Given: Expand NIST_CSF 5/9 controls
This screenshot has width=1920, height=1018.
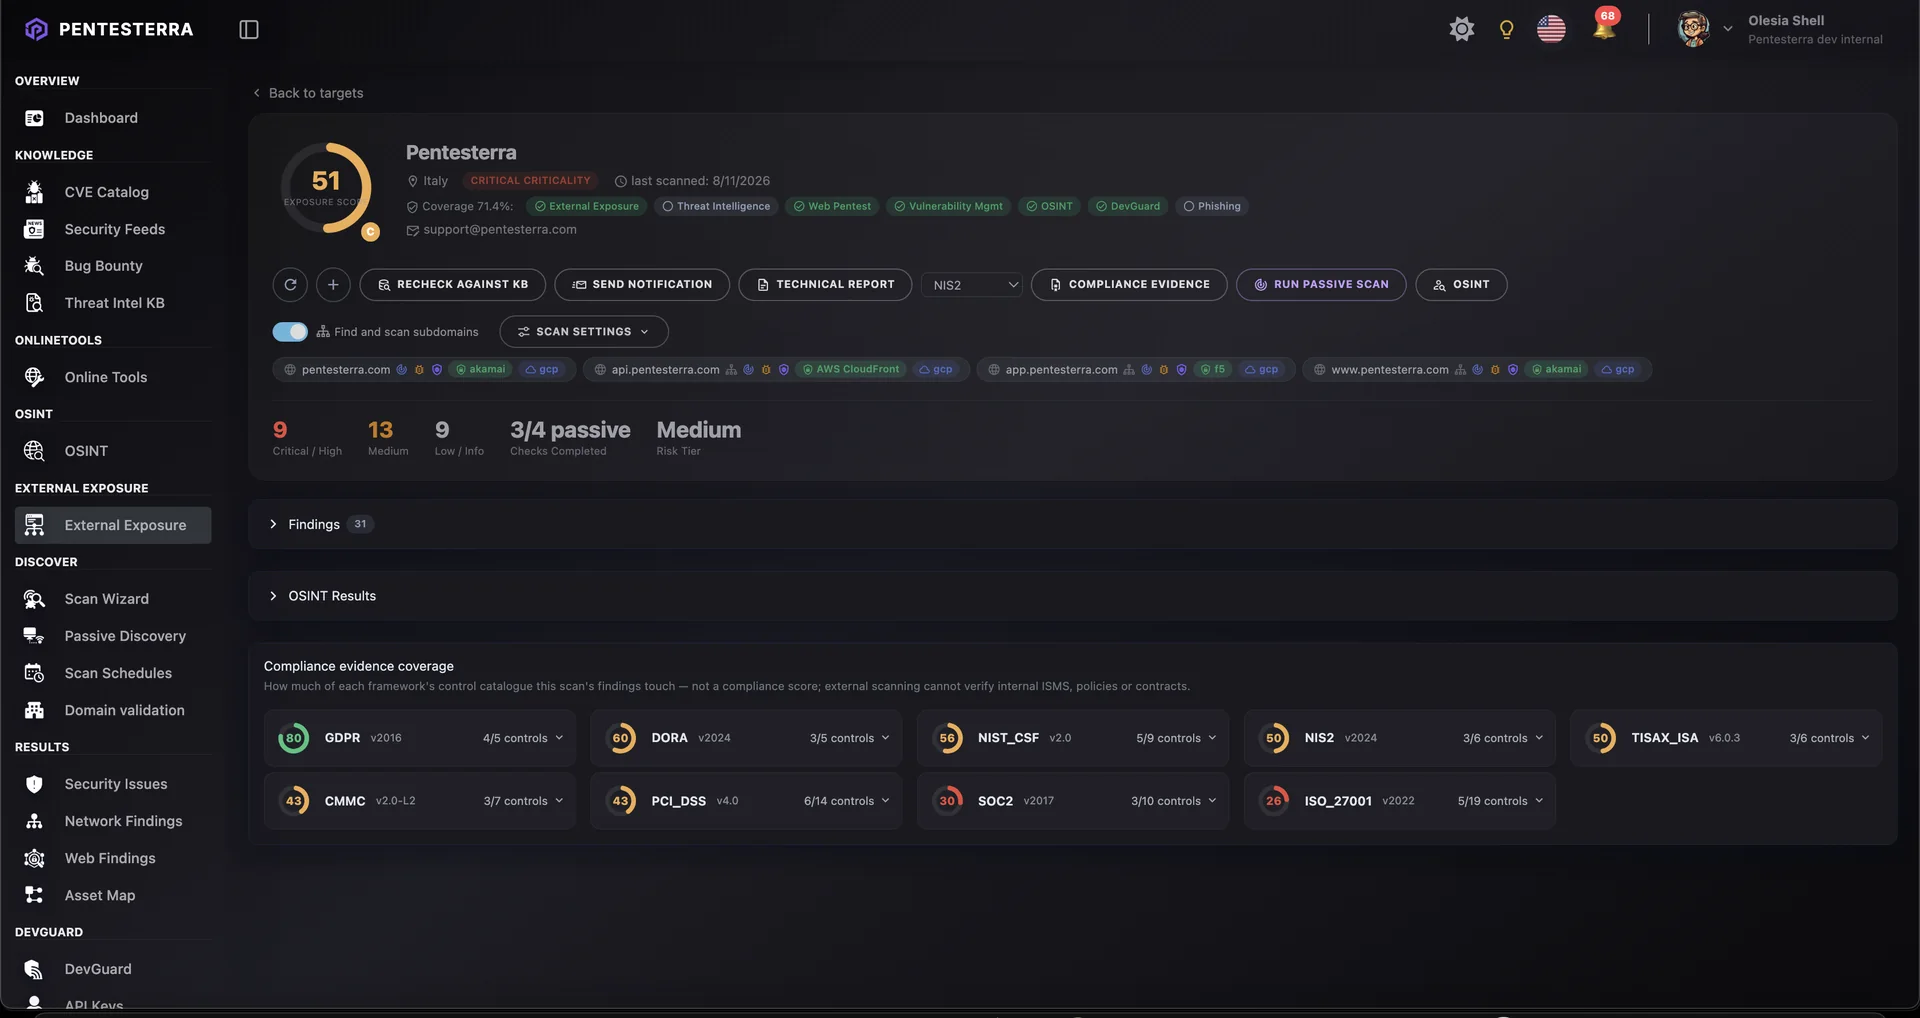Looking at the screenshot, I should coord(1176,739).
